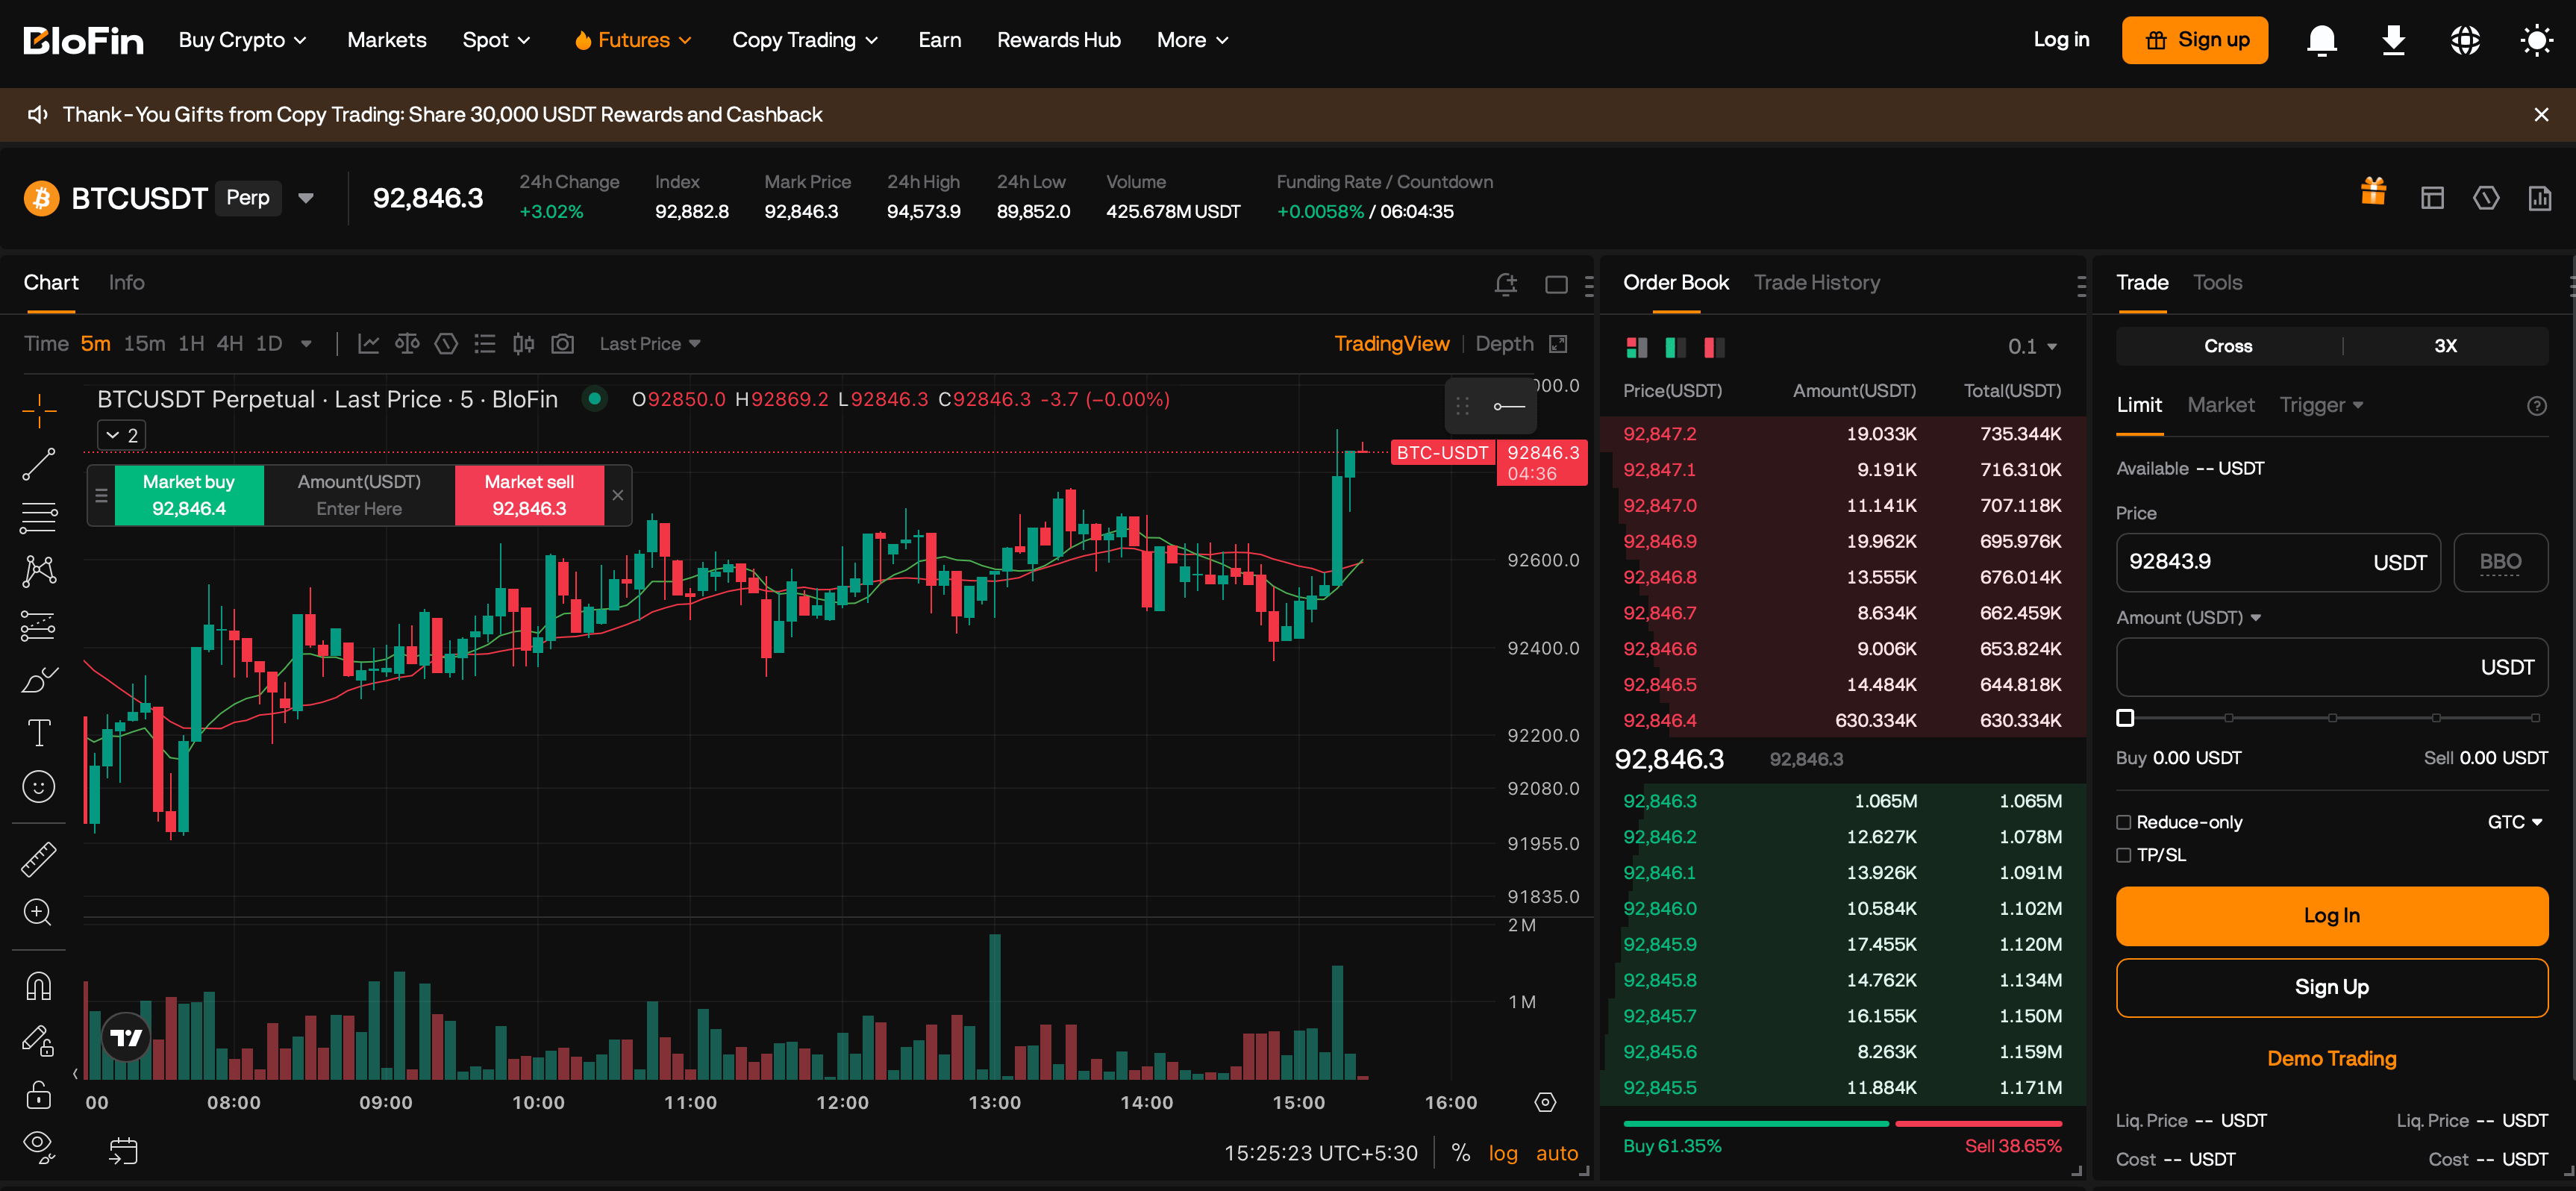Select the Trend Line drawing tool
The image size is (2576, 1191).
coord(39,464)
